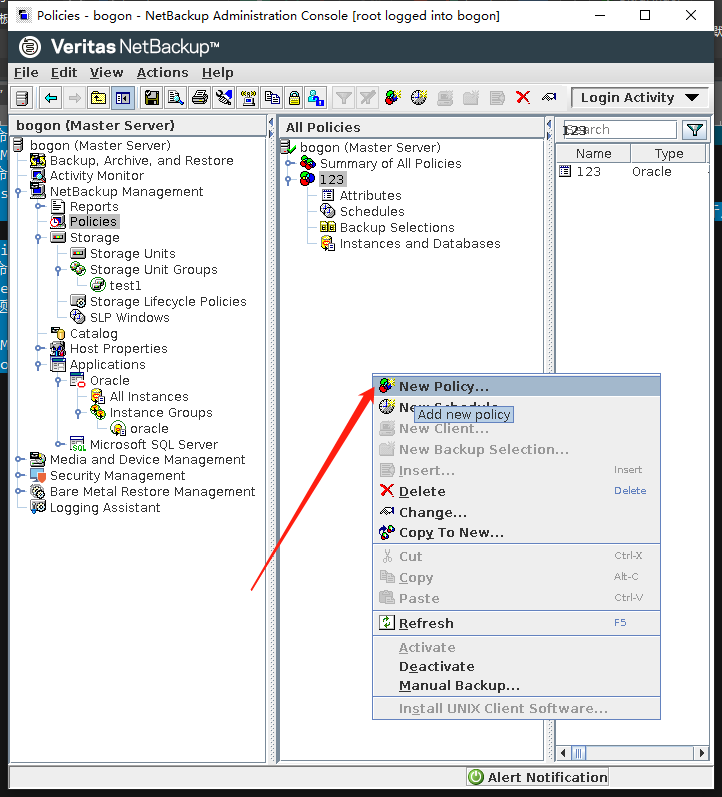Image resolution: width=722 pixels, height=797 pixels.
Task: Collapse the Applications tree node
Action: click(x=38, y=364)
